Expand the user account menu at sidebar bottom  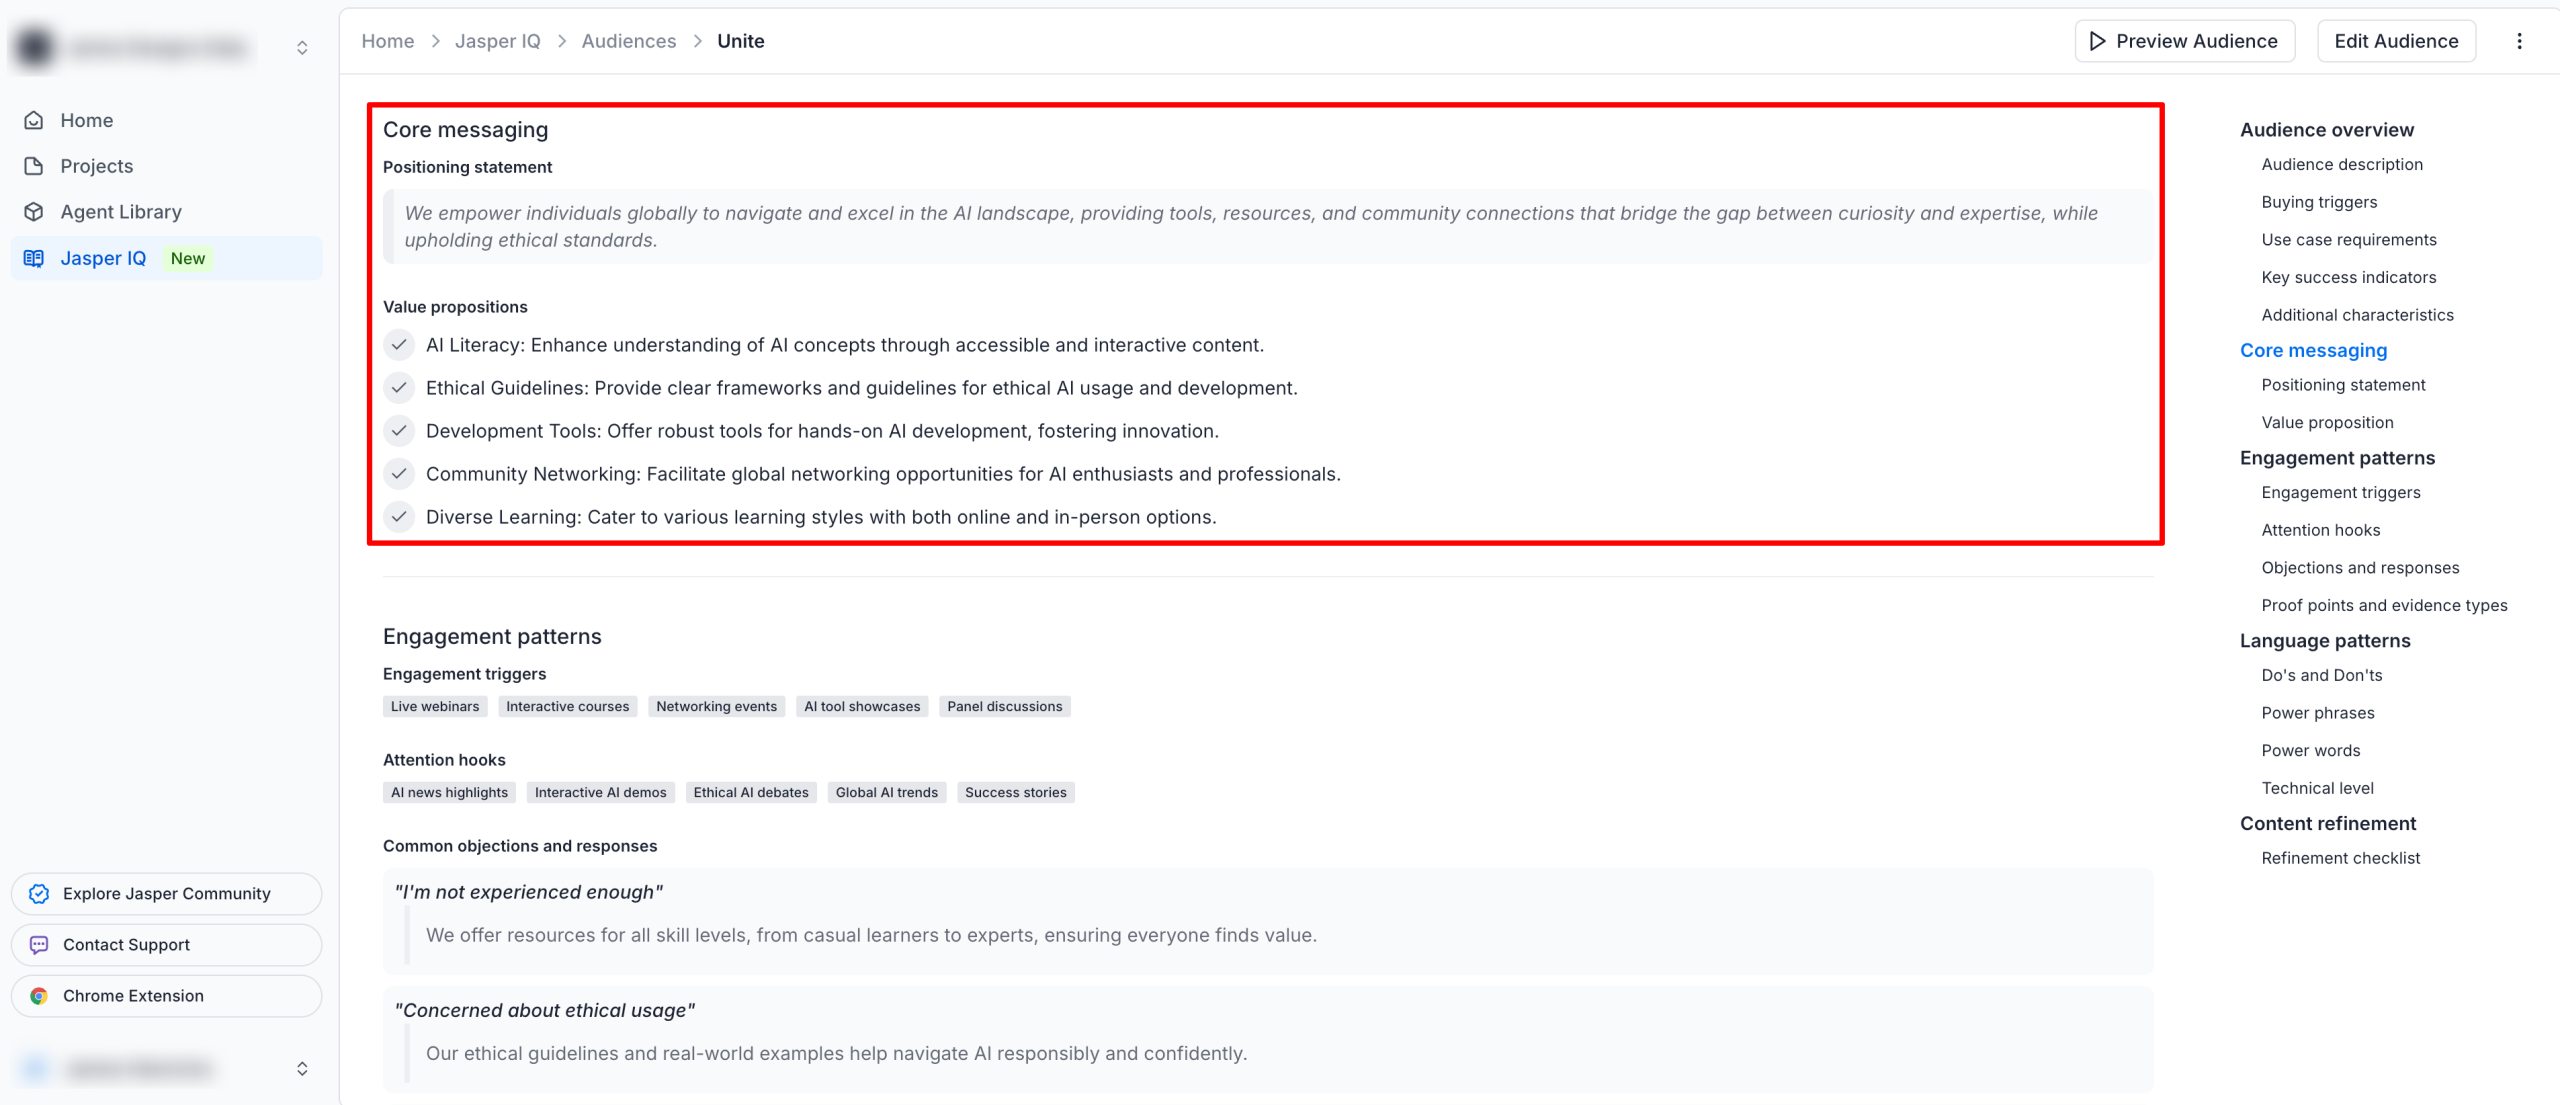coord(302,1069)
